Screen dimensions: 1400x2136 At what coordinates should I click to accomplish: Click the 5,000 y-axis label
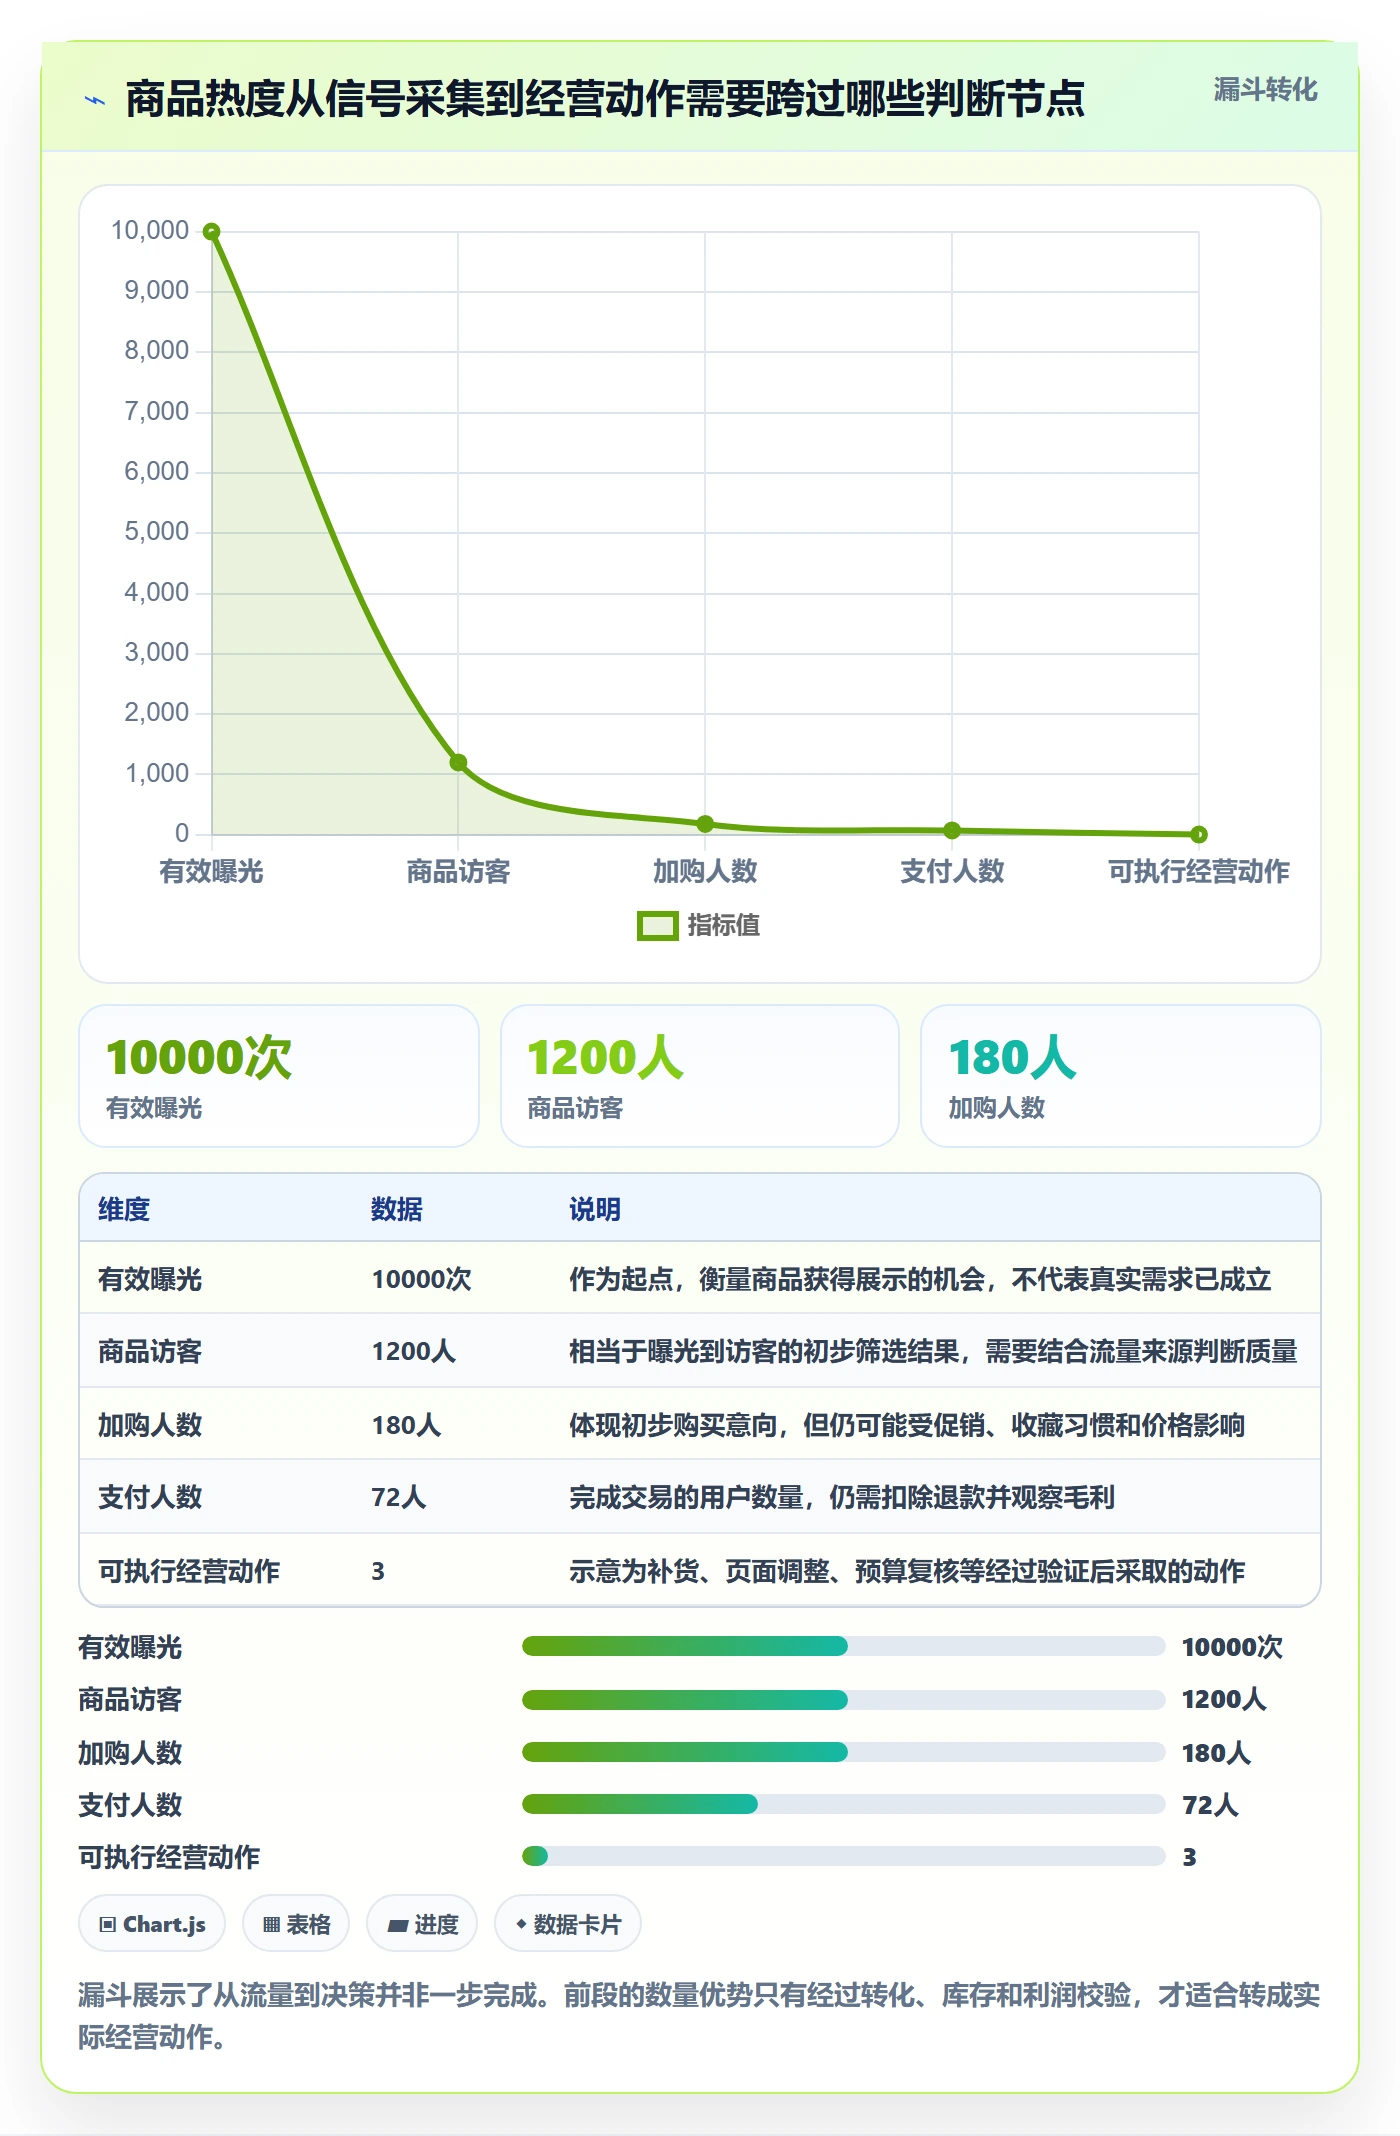(x=157, y=531)
